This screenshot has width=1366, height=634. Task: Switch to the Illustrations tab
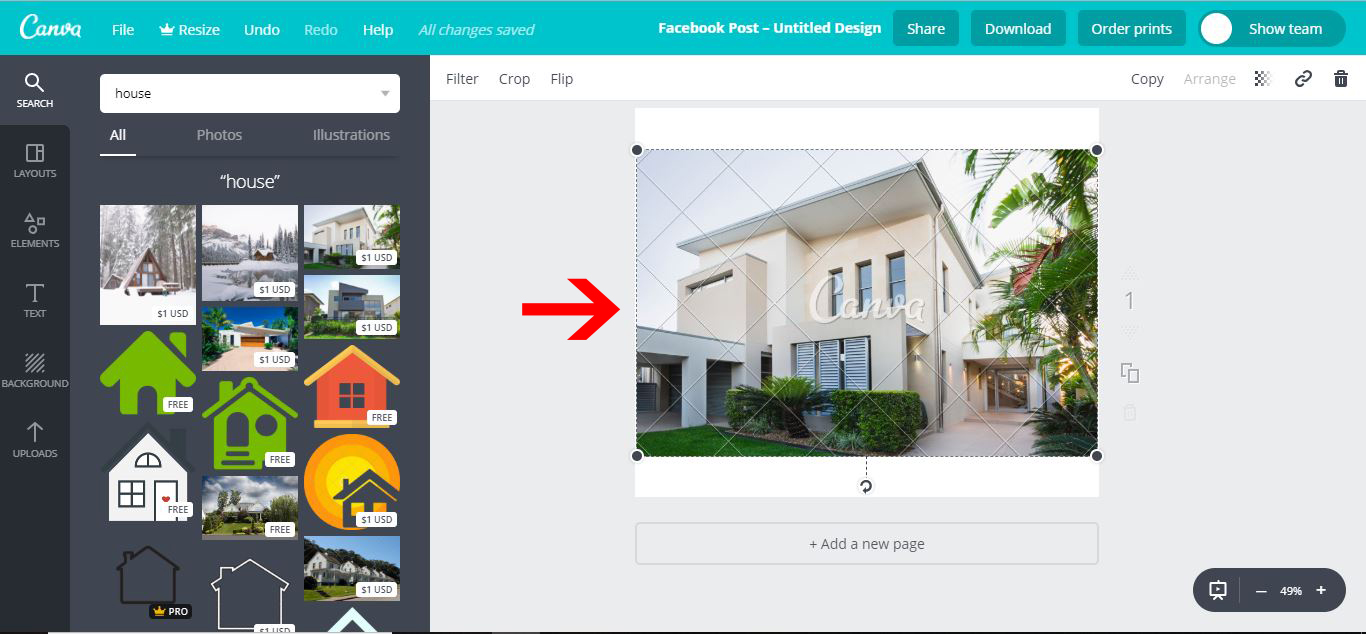351,135
